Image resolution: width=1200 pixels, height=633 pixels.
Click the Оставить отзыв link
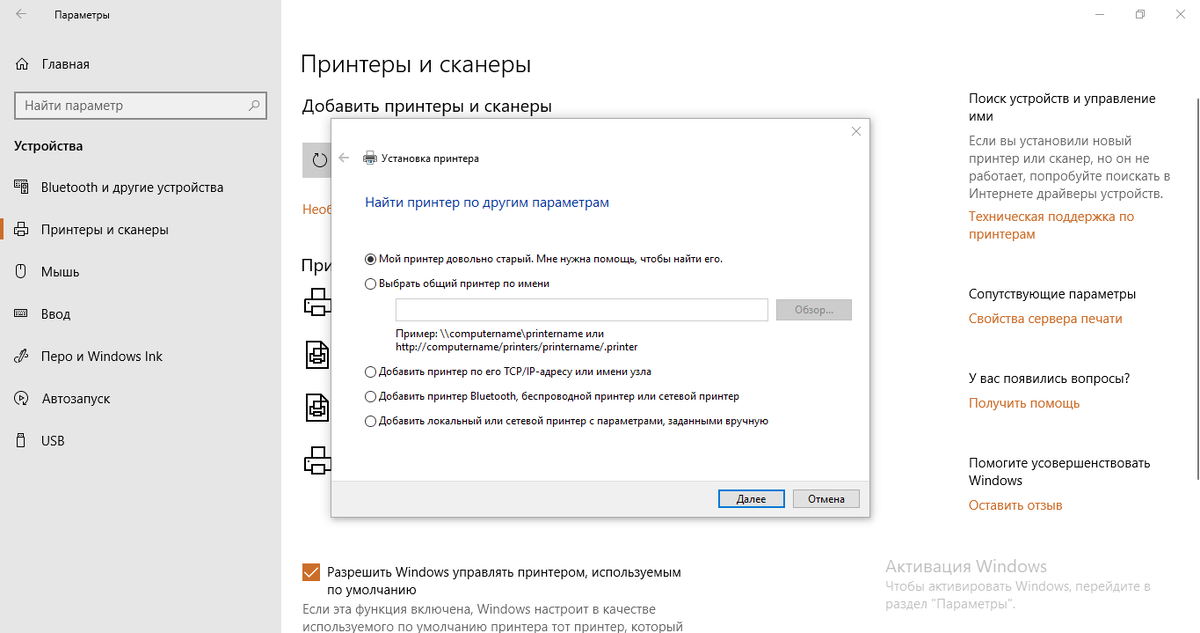[1015, 505]
